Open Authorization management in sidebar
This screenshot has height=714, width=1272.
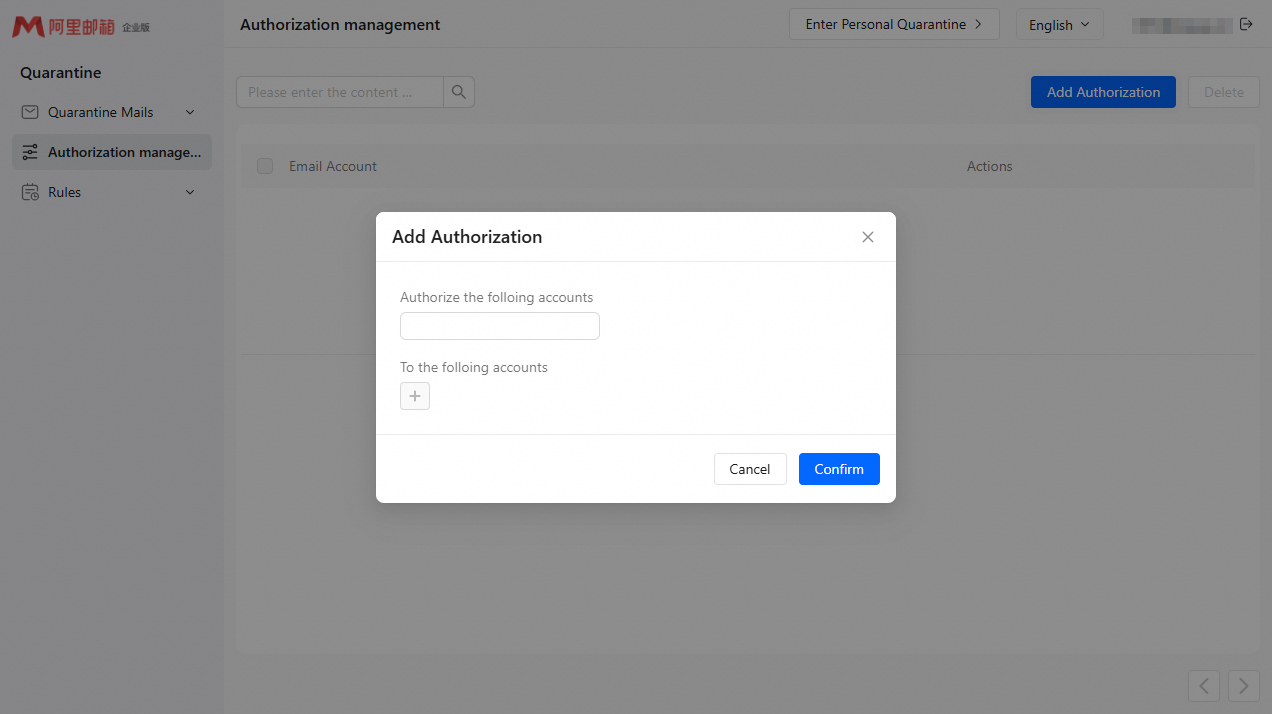(112, 152)
